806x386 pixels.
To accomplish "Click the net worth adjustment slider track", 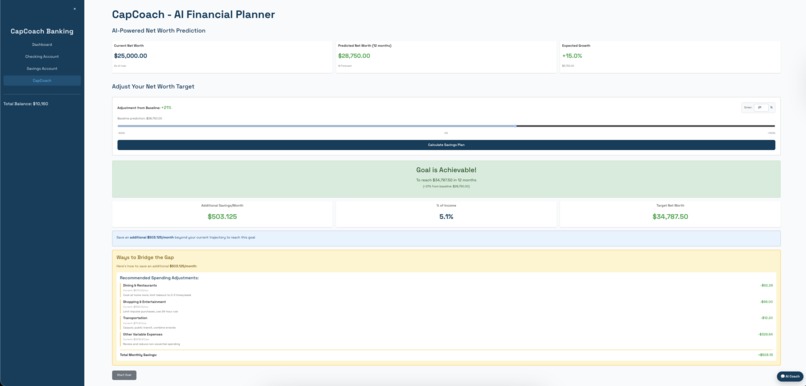I will (446, 125).
